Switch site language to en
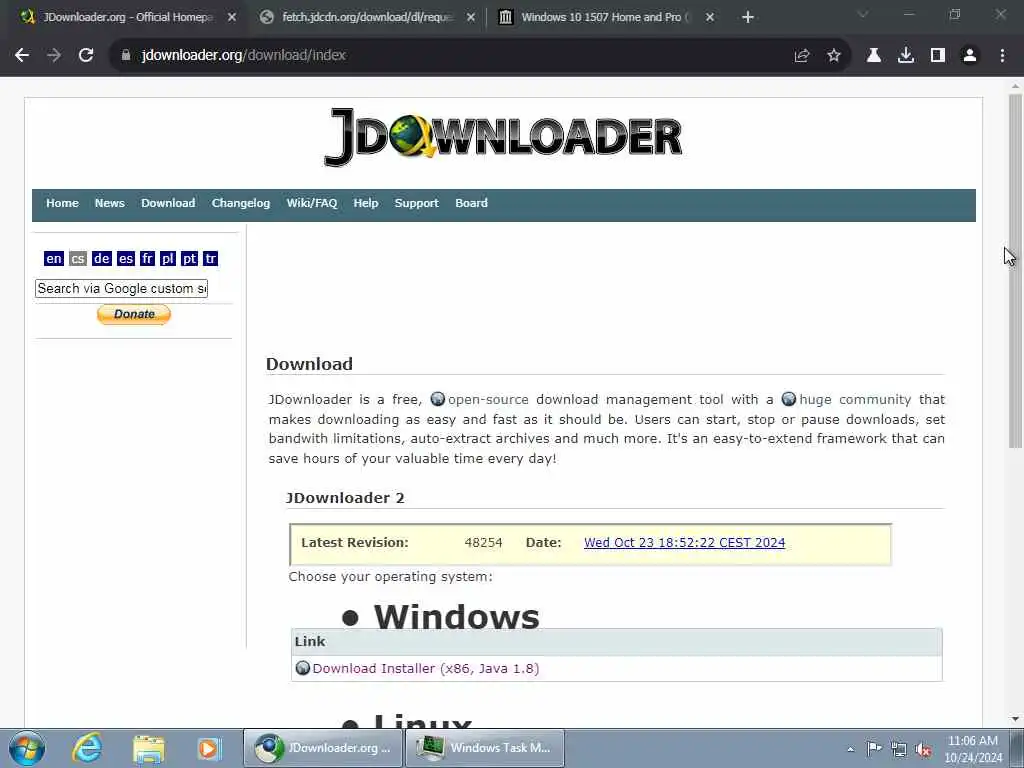Screen dimensions: 1024x768 54,259
